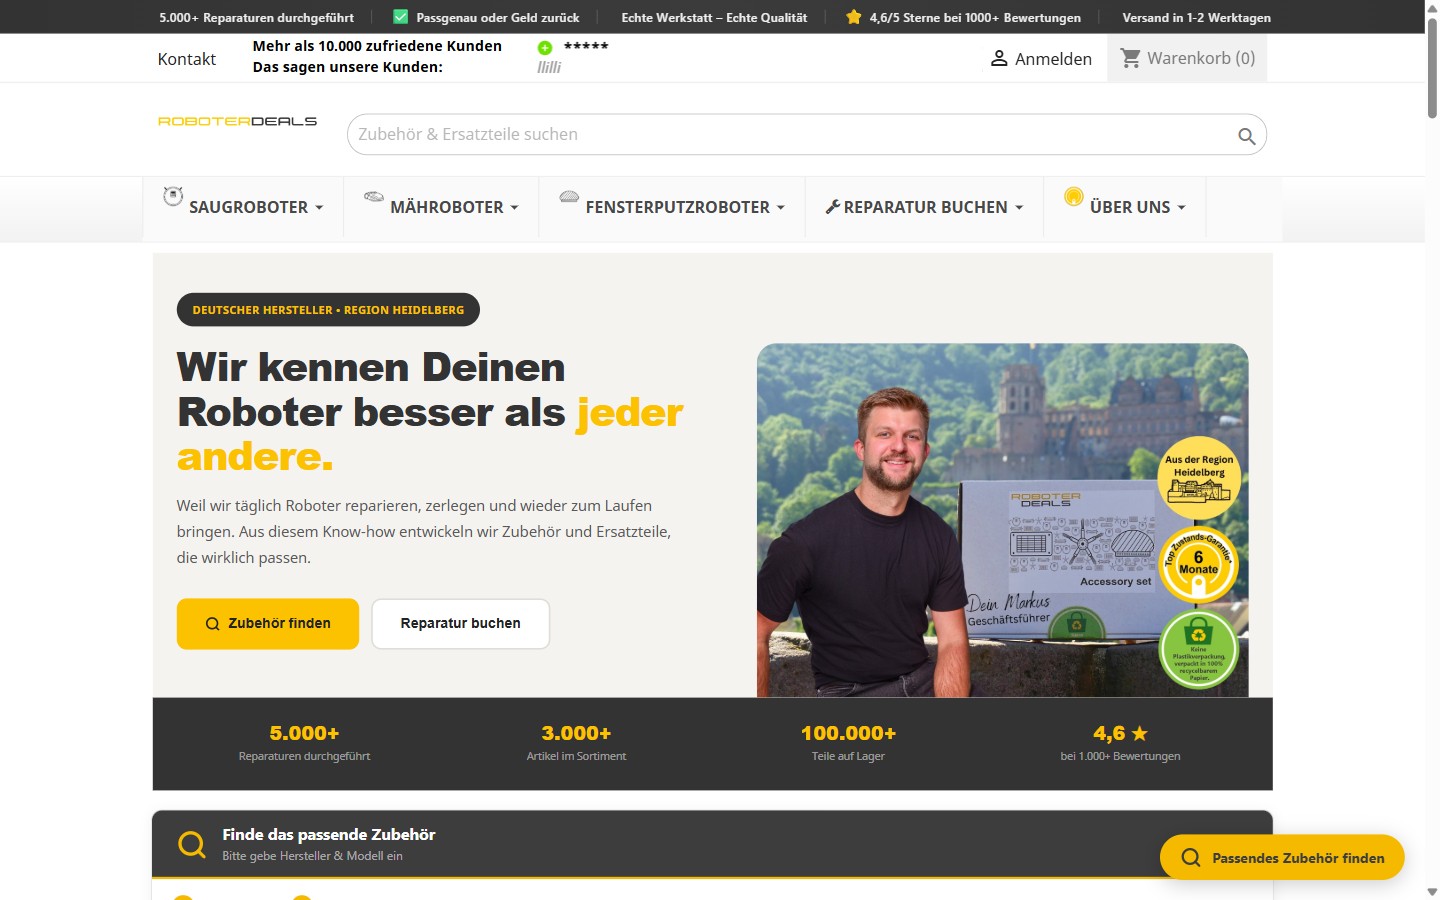
Task: Select the mower icon beside MÄHROBOTER
Action: click(373, 199)
